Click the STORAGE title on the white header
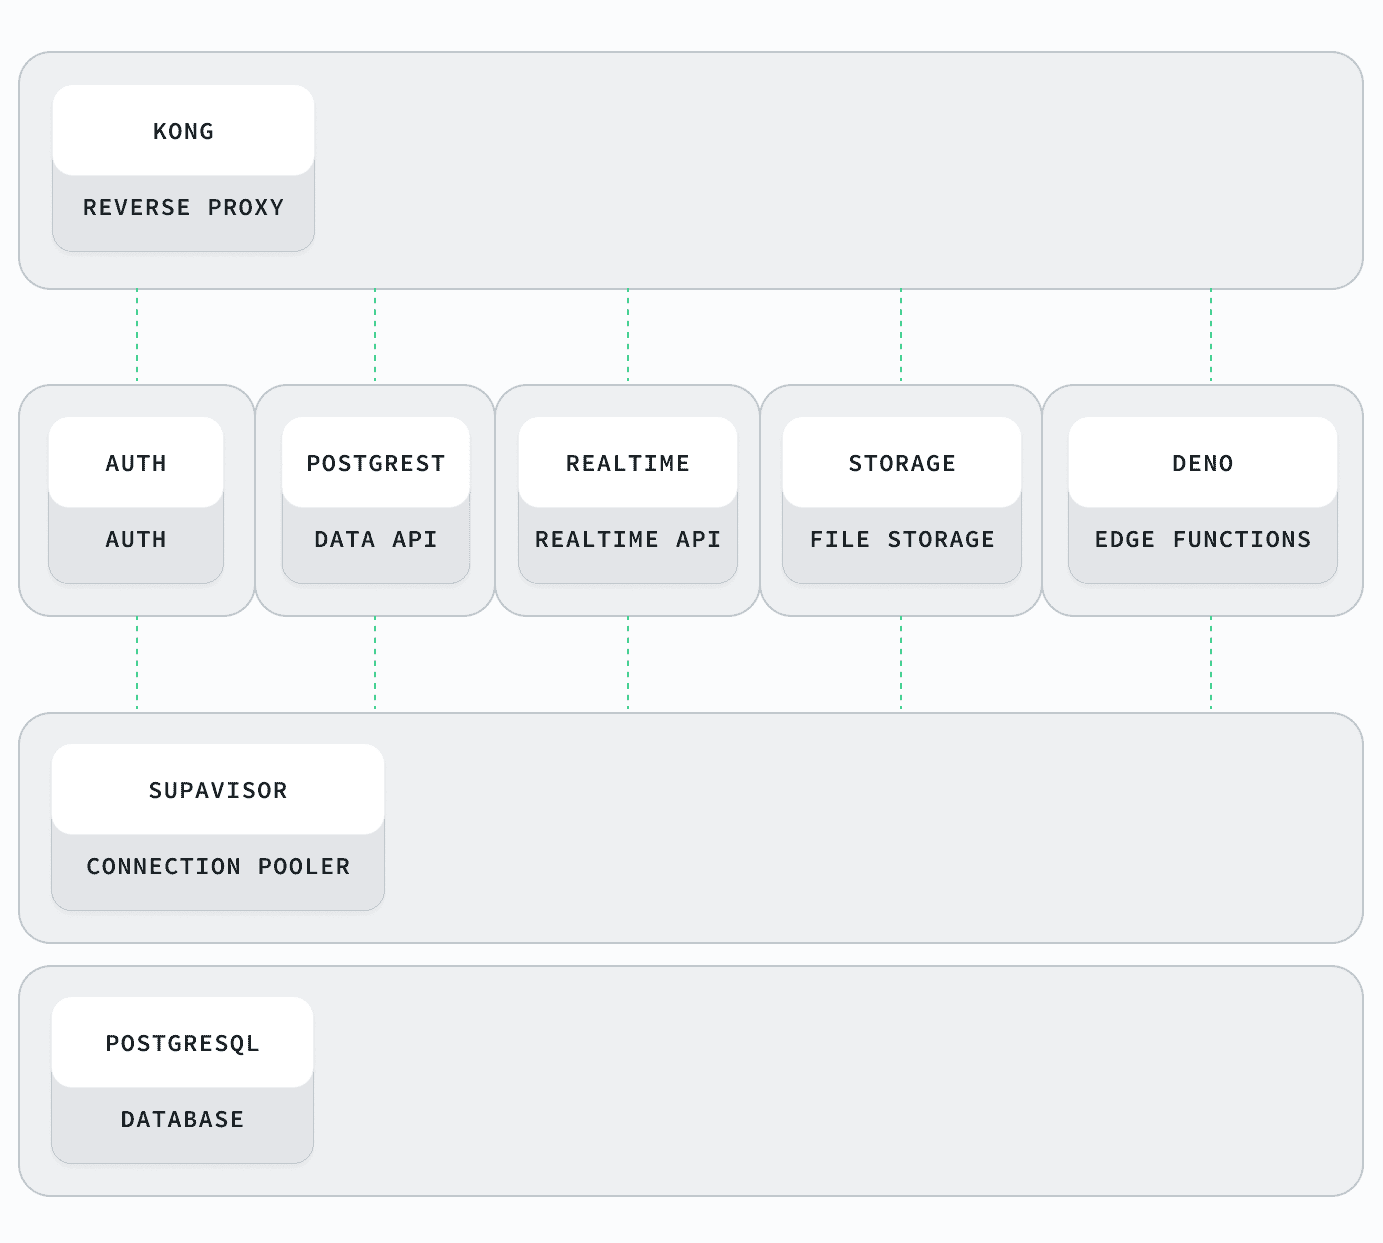1383x1243 pixels. point(902,463)
